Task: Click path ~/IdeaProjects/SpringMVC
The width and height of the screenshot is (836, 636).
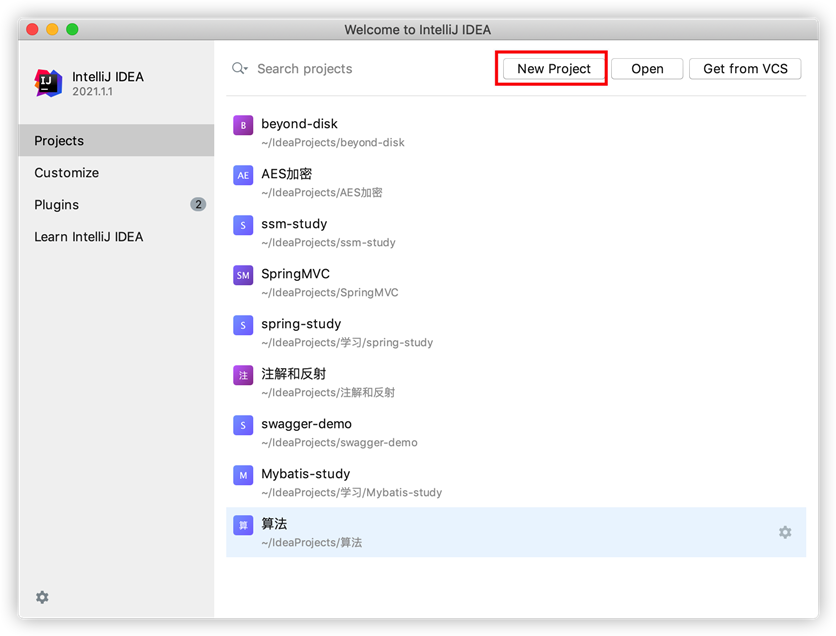Action: pos(329,293)
